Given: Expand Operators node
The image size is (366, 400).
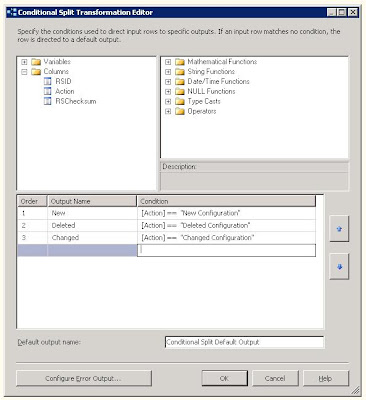Looking at the screenshot, I should (168, 111).
